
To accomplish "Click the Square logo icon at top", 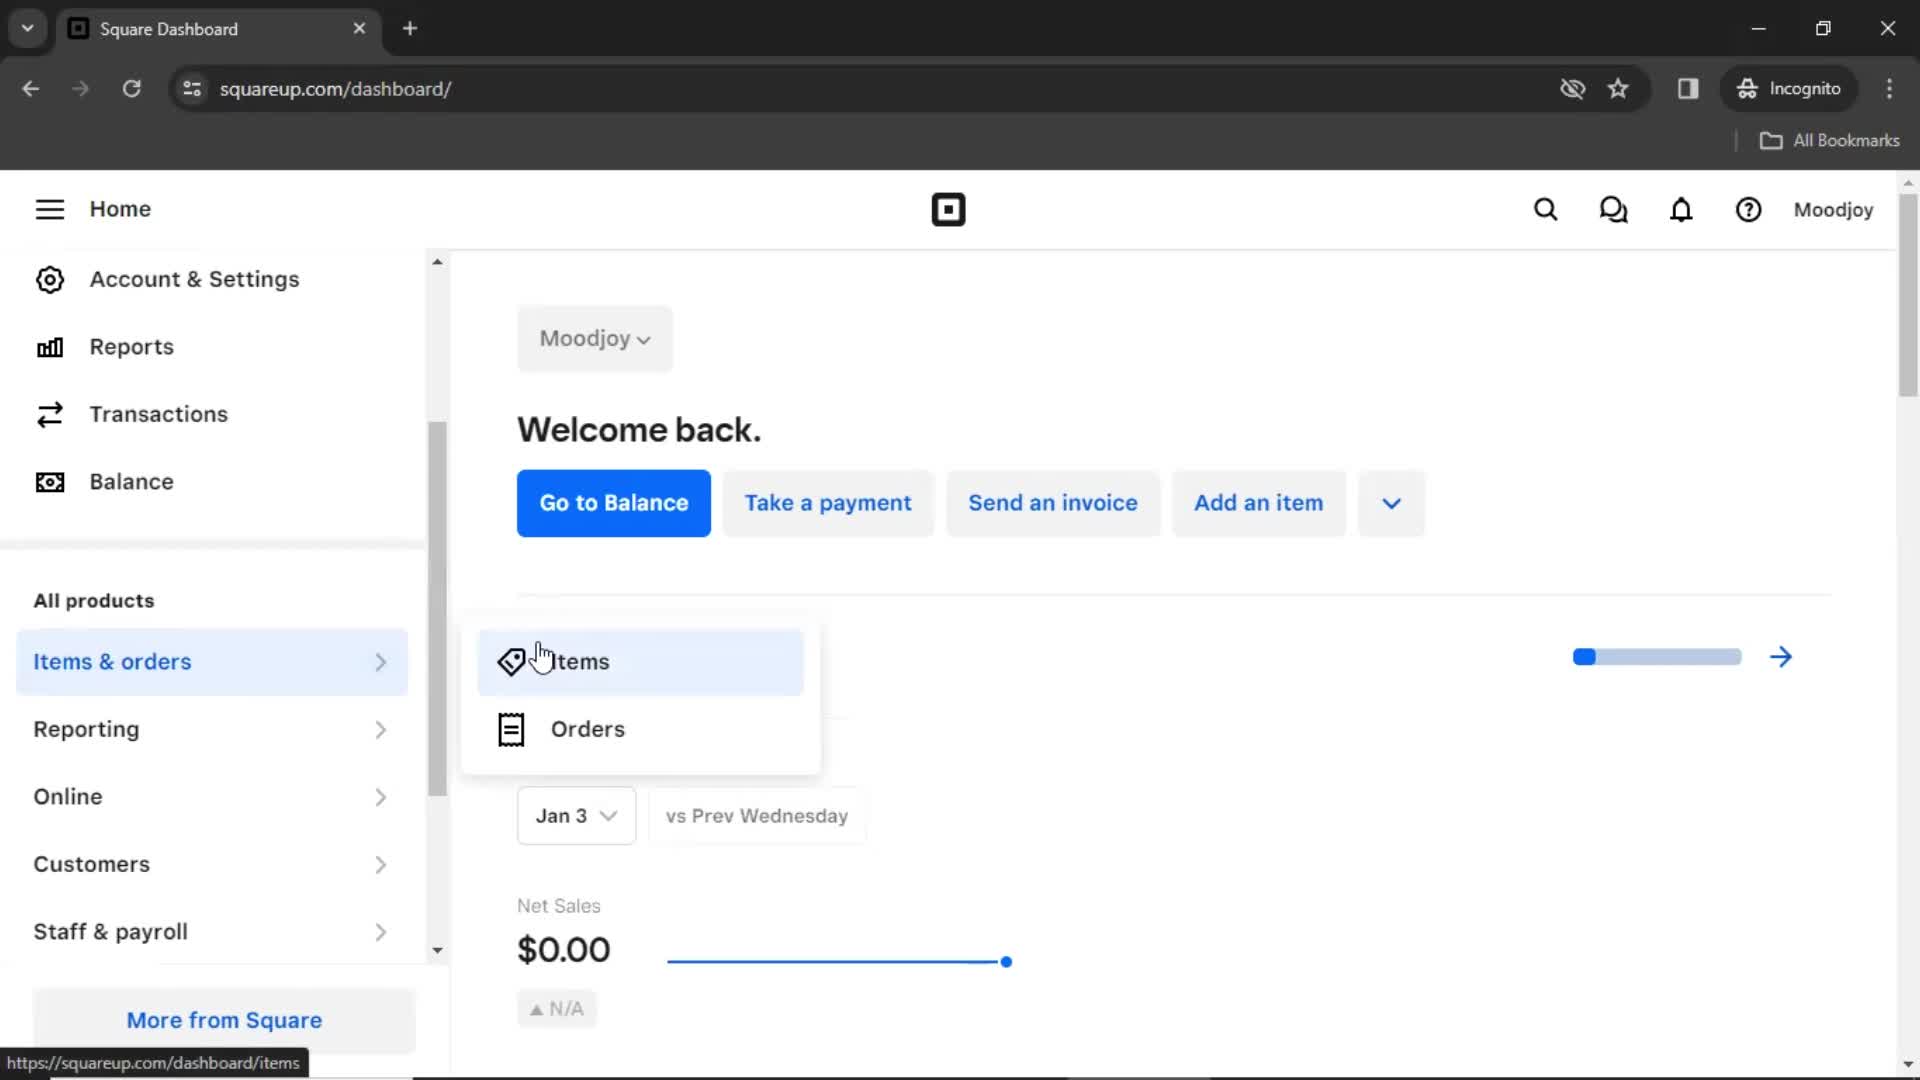I will pyautogui.click(x=948, y=210).
